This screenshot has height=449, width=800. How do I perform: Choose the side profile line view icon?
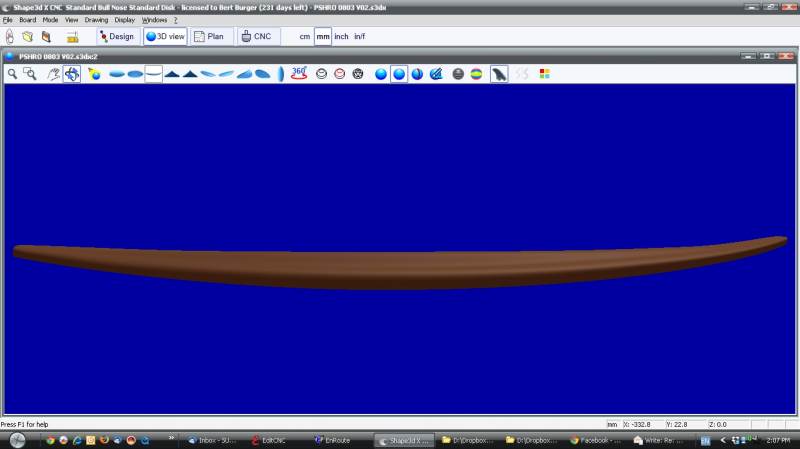click(x=153, y=73)
